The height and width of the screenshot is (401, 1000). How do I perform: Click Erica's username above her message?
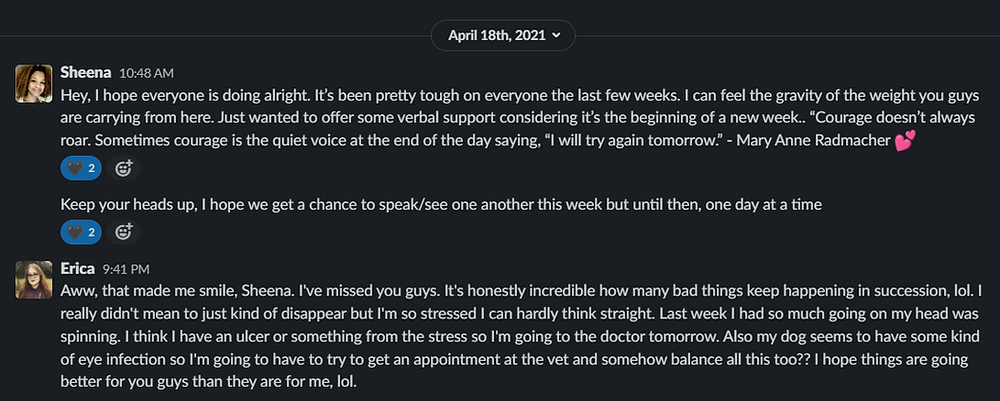(78, 269)
